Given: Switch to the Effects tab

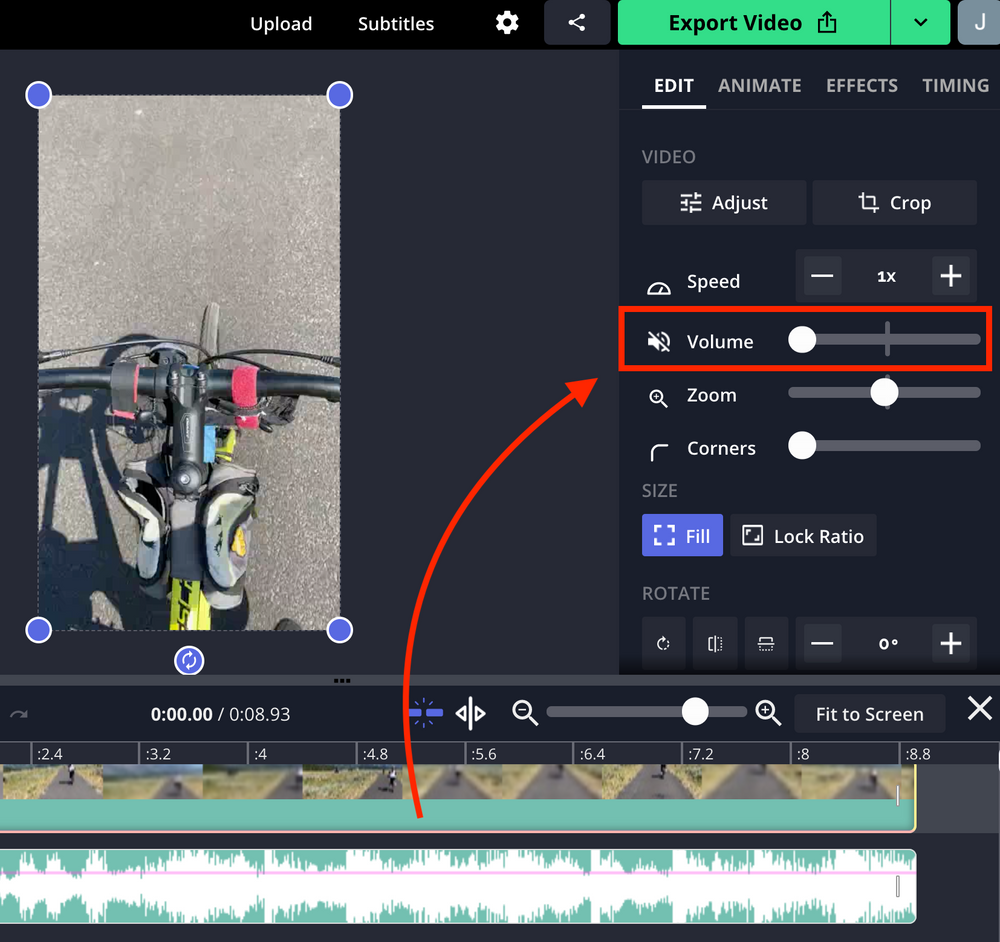Looking at the screenshot, I should tap(862, 86).
